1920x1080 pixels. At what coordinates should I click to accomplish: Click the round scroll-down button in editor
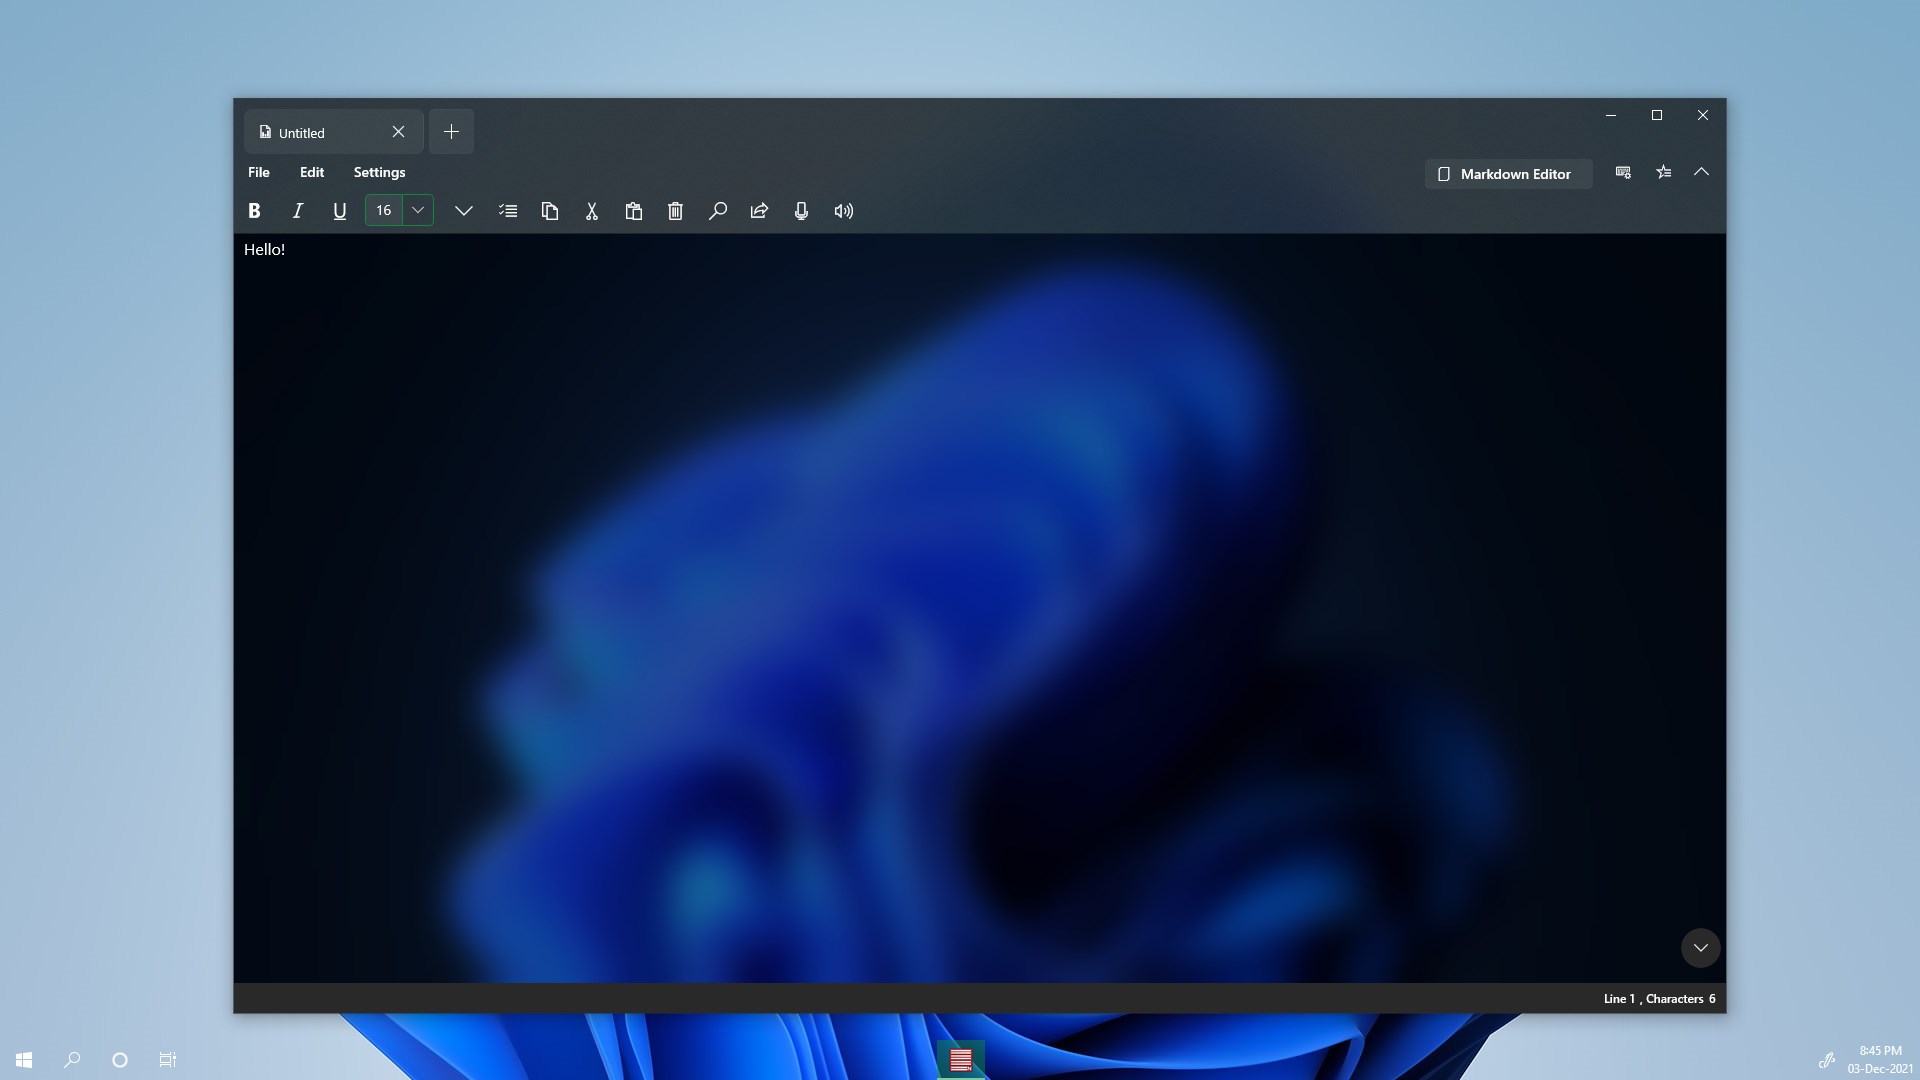click(x=1700, y=948)
